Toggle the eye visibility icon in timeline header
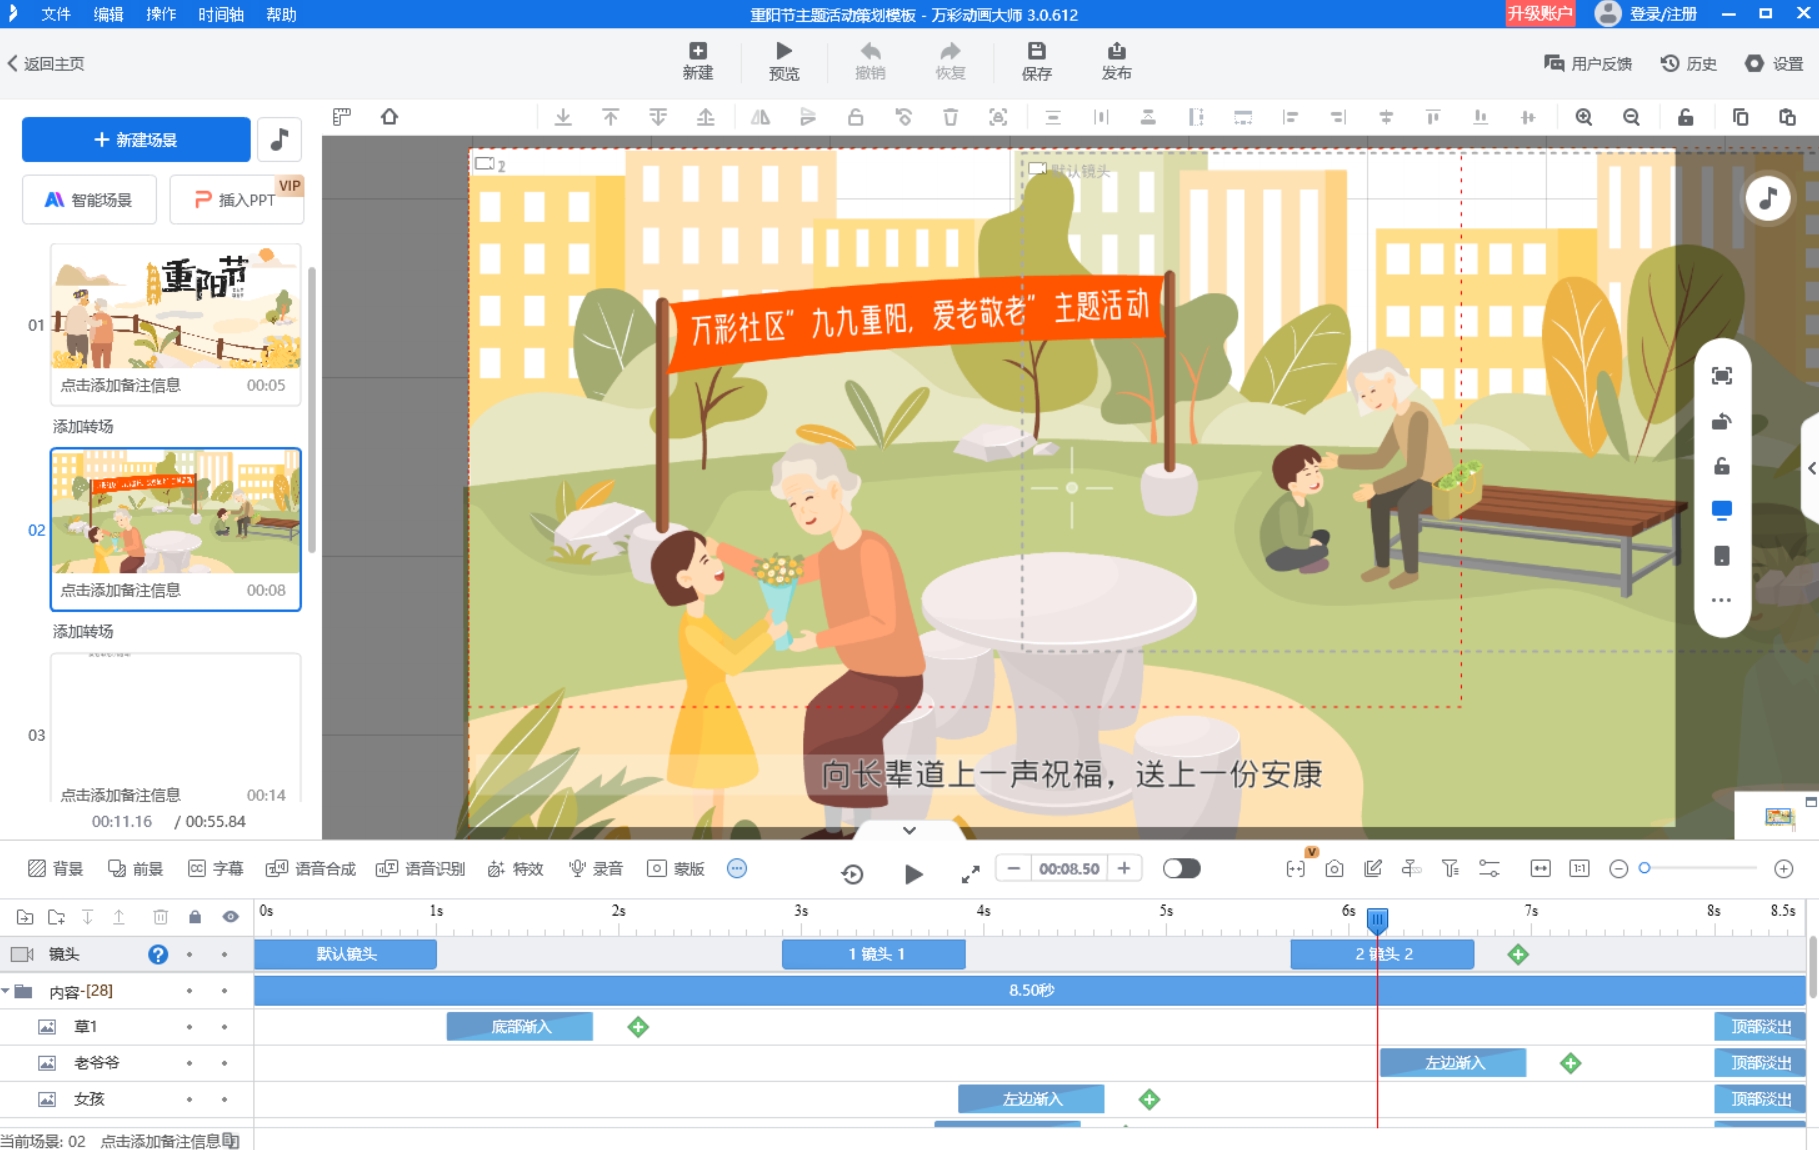Screen dimensions: 1819x1150 [x=231, y=917]
